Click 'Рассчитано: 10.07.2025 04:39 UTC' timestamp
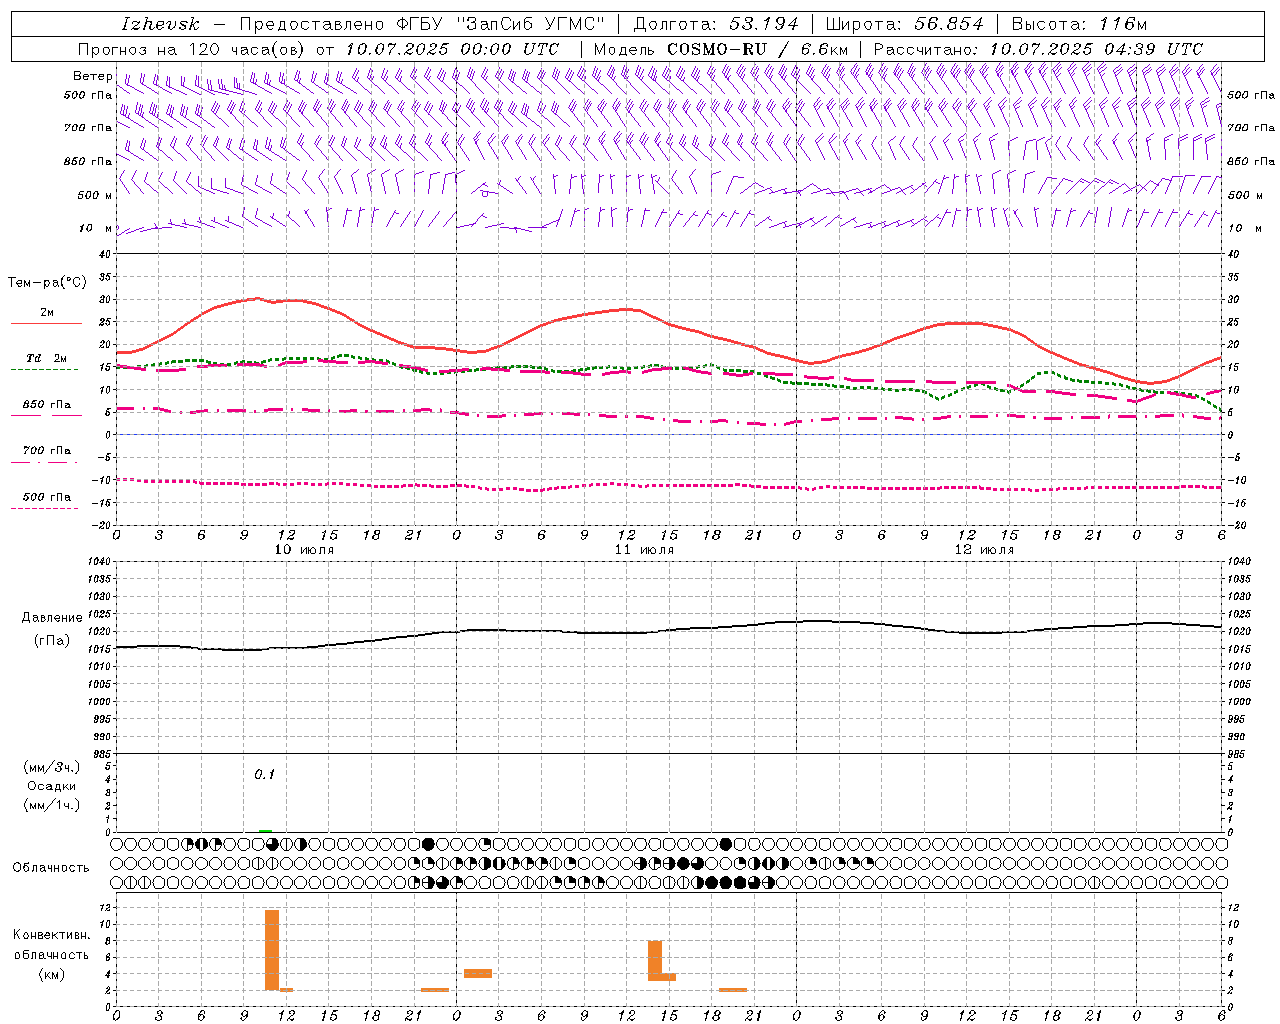The height and width of the screenshot is (1024, 1280). tap(1038, 49)
